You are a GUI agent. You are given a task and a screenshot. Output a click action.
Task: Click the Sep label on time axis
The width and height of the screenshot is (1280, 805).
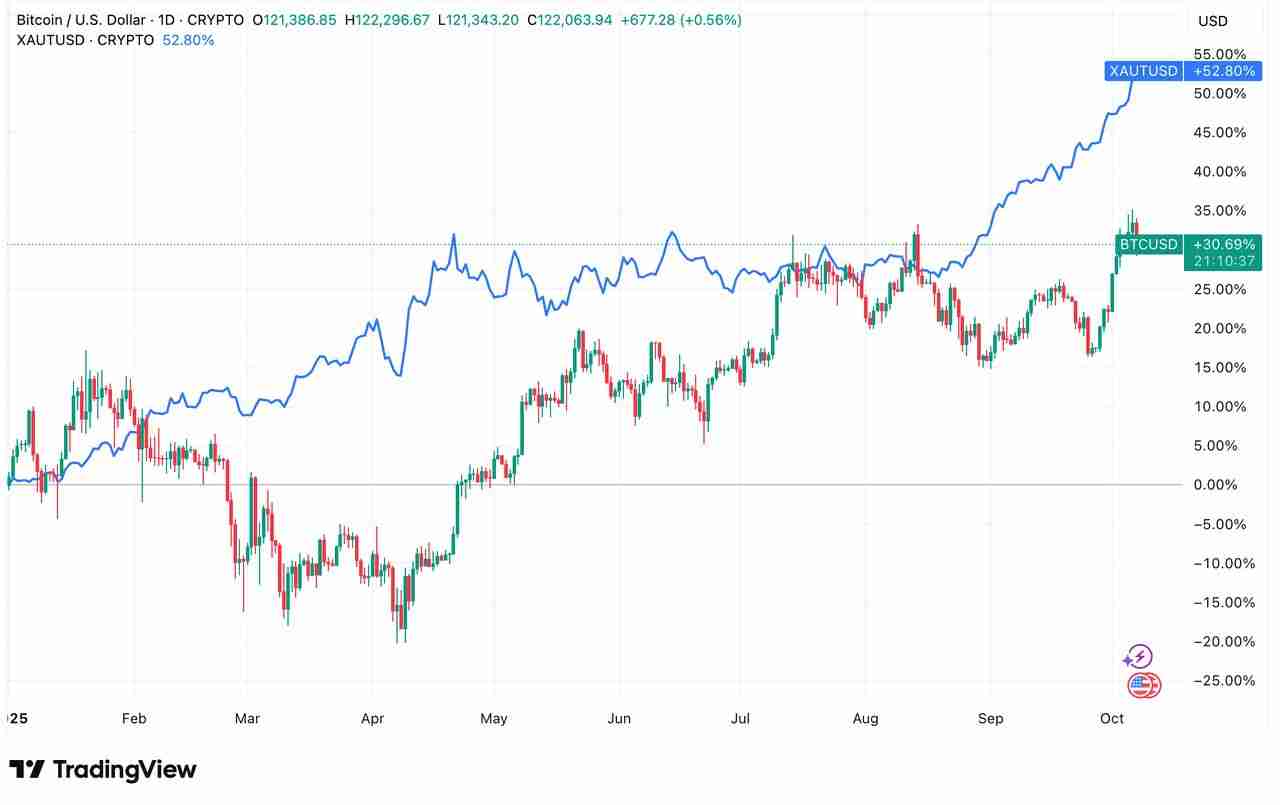[x=990, y=719]
